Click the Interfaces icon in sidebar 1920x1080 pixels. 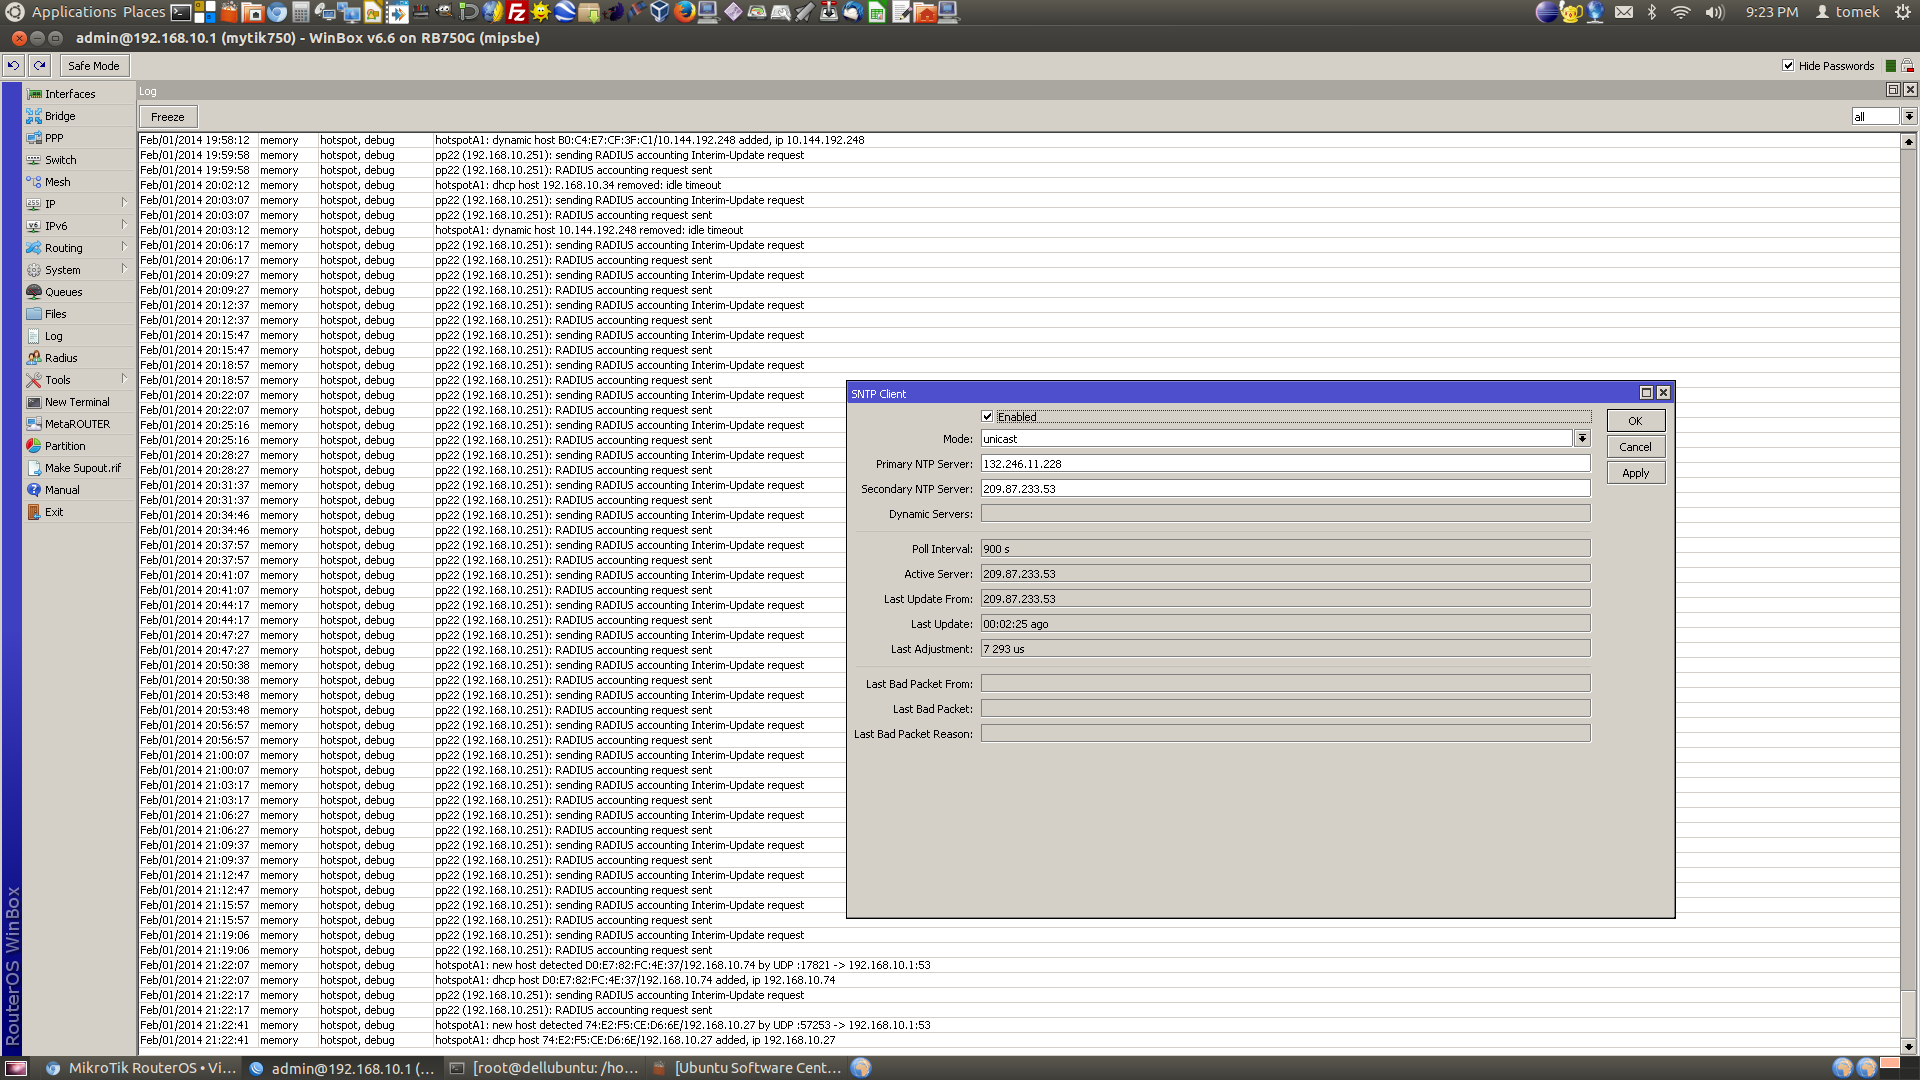pos(34,94)
